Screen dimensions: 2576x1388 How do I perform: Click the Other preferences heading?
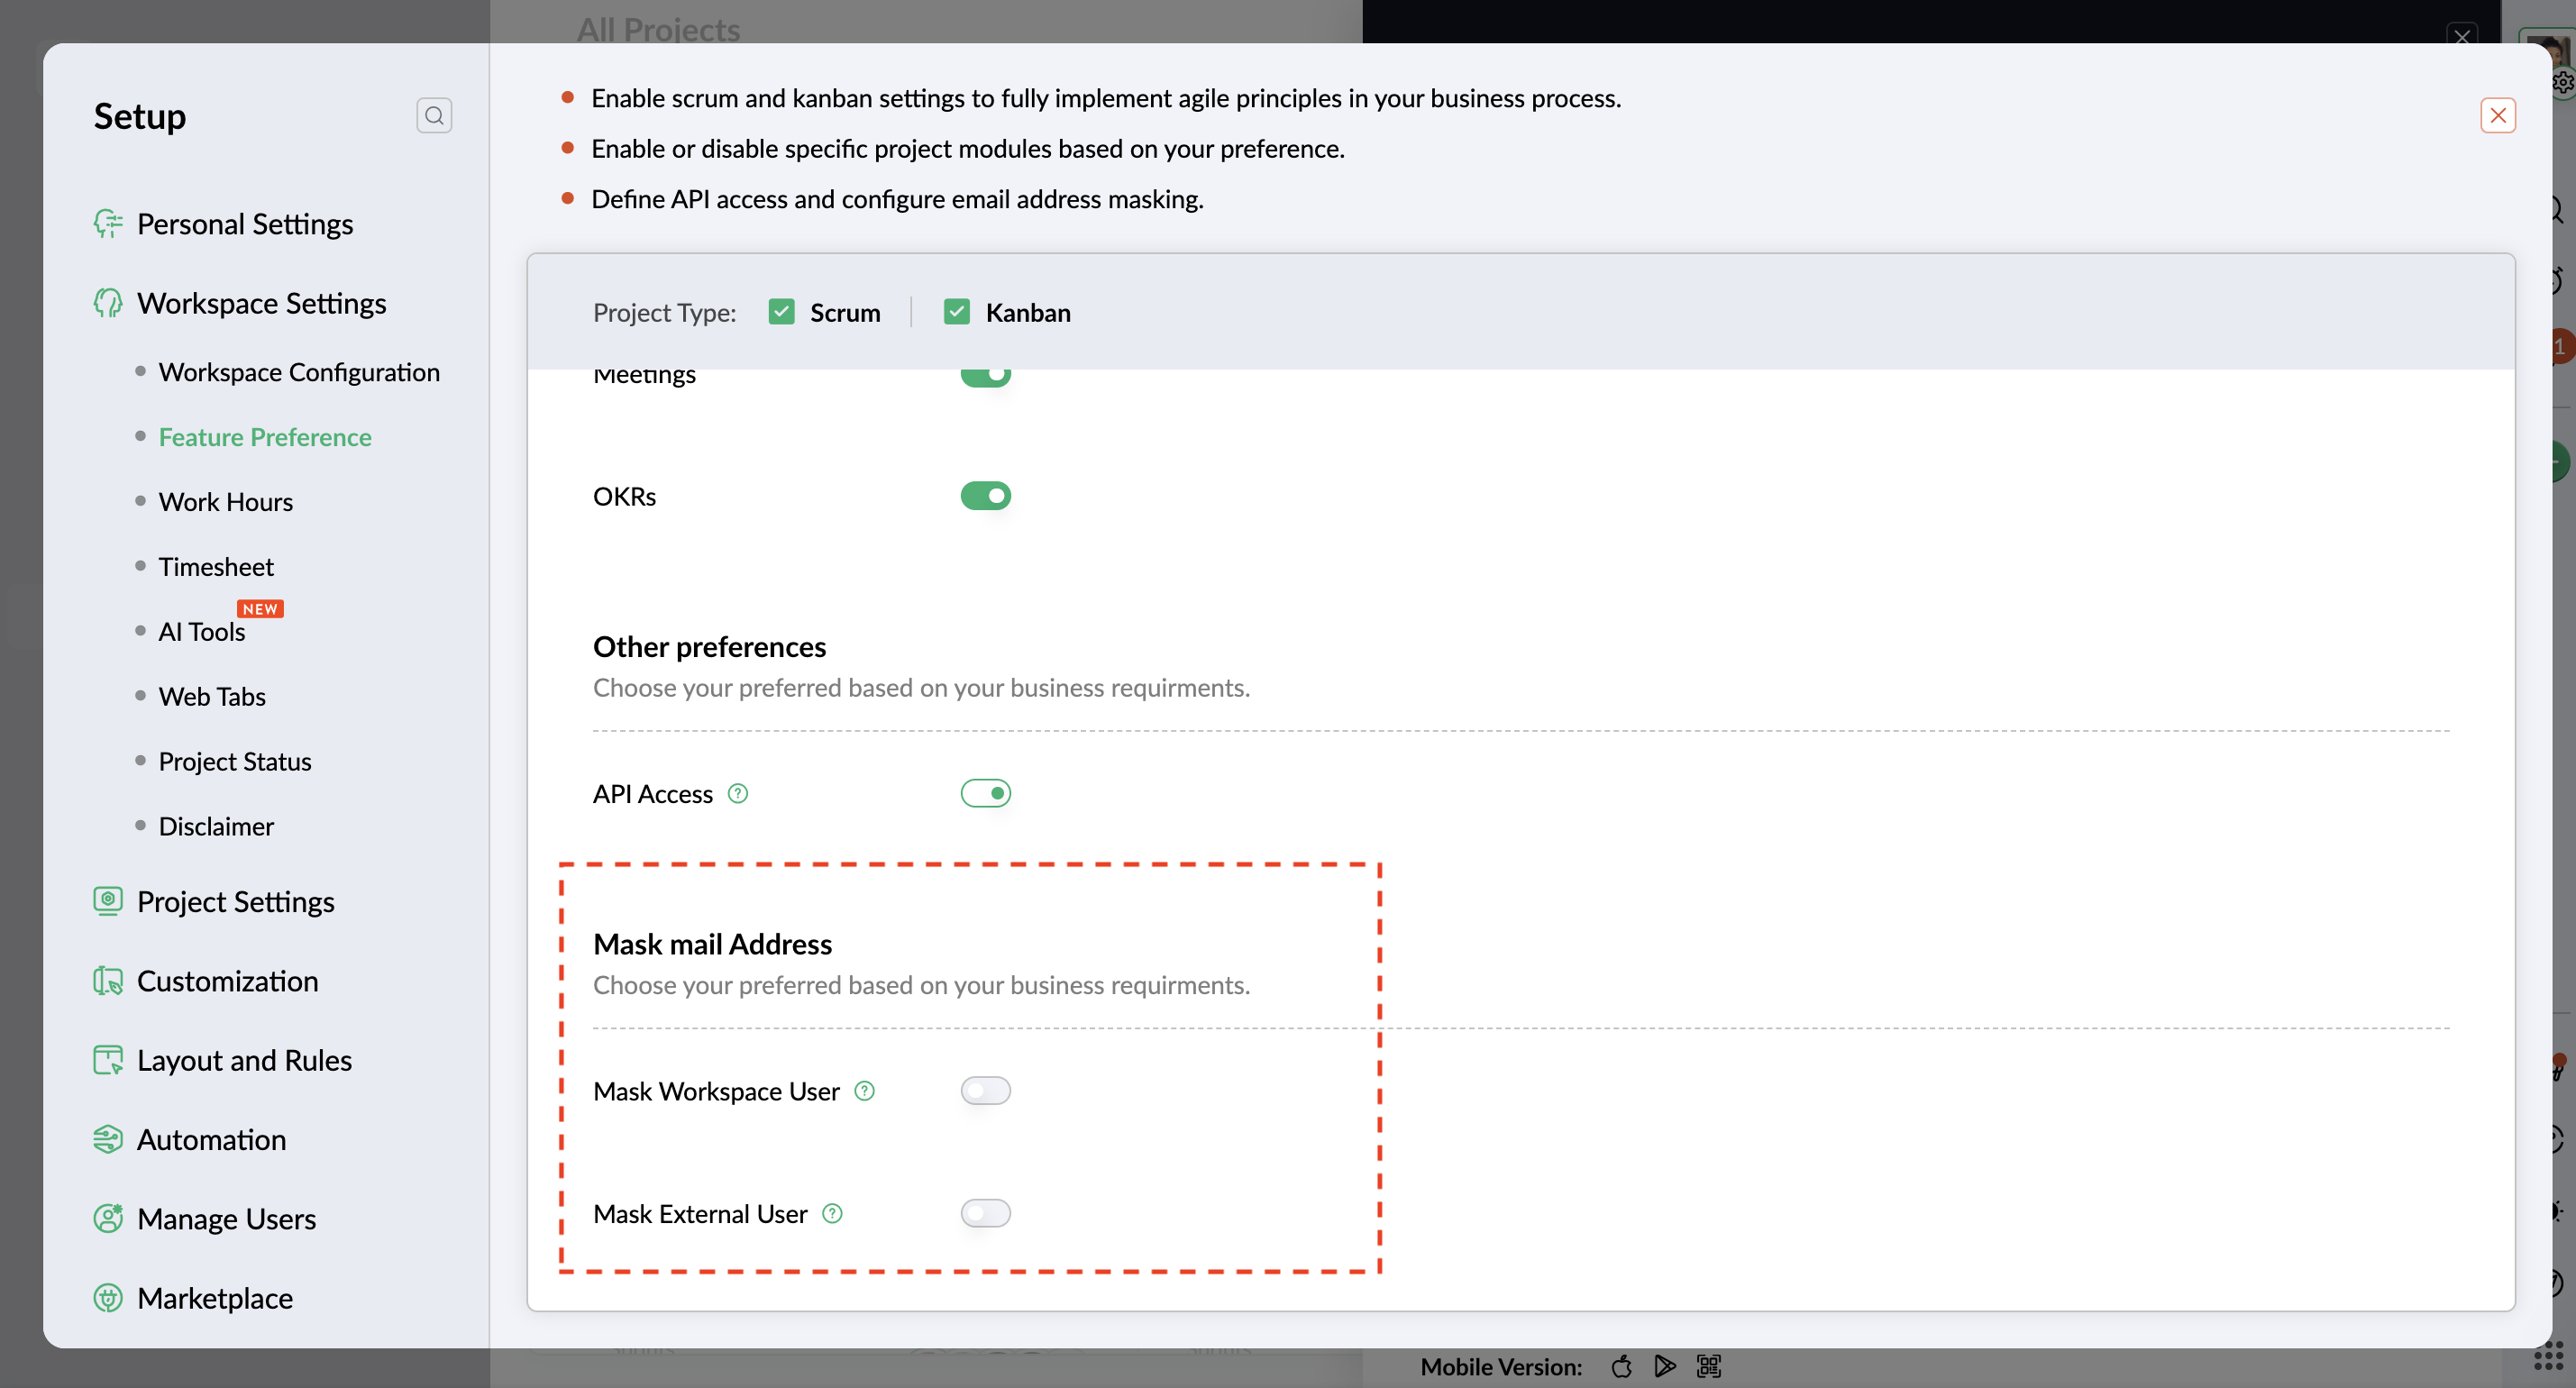tap(710, 646)
